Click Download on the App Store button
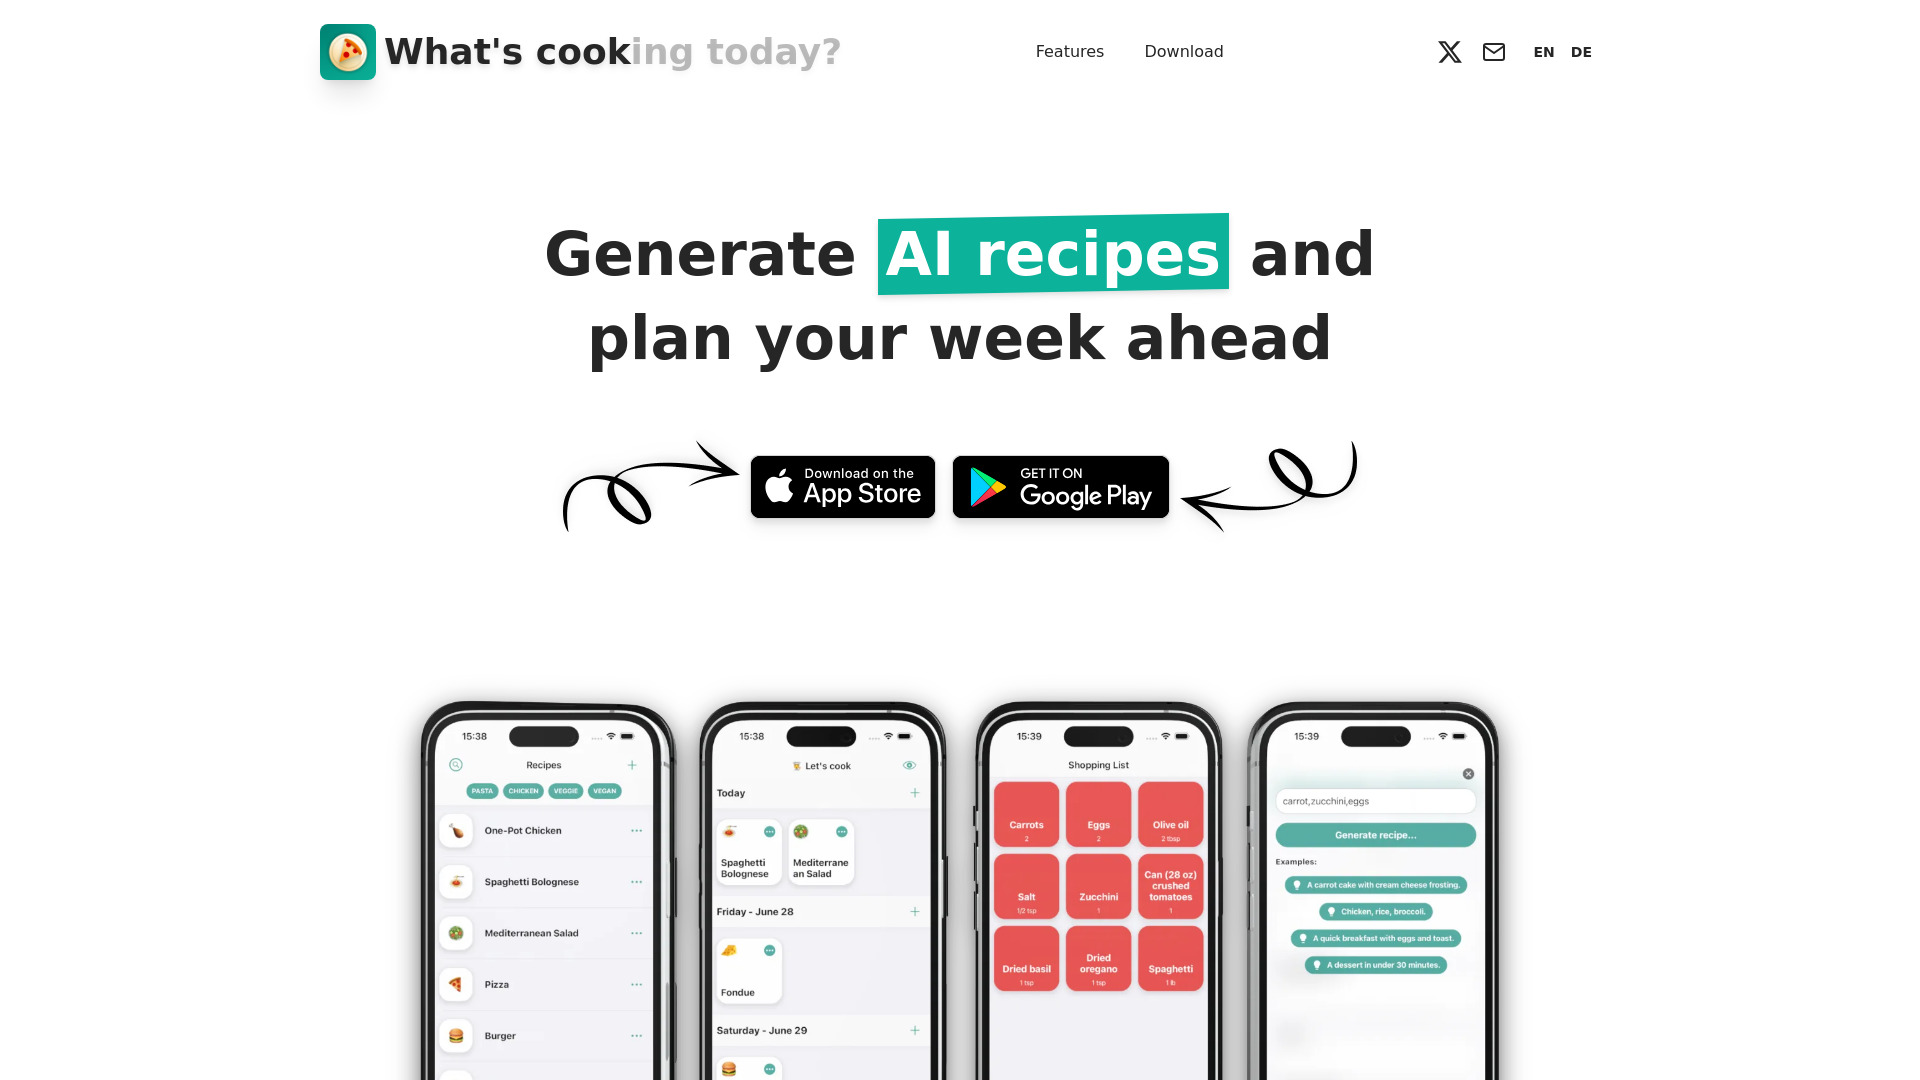This screenshot has width=1920, height=1080. pos(843,485)
